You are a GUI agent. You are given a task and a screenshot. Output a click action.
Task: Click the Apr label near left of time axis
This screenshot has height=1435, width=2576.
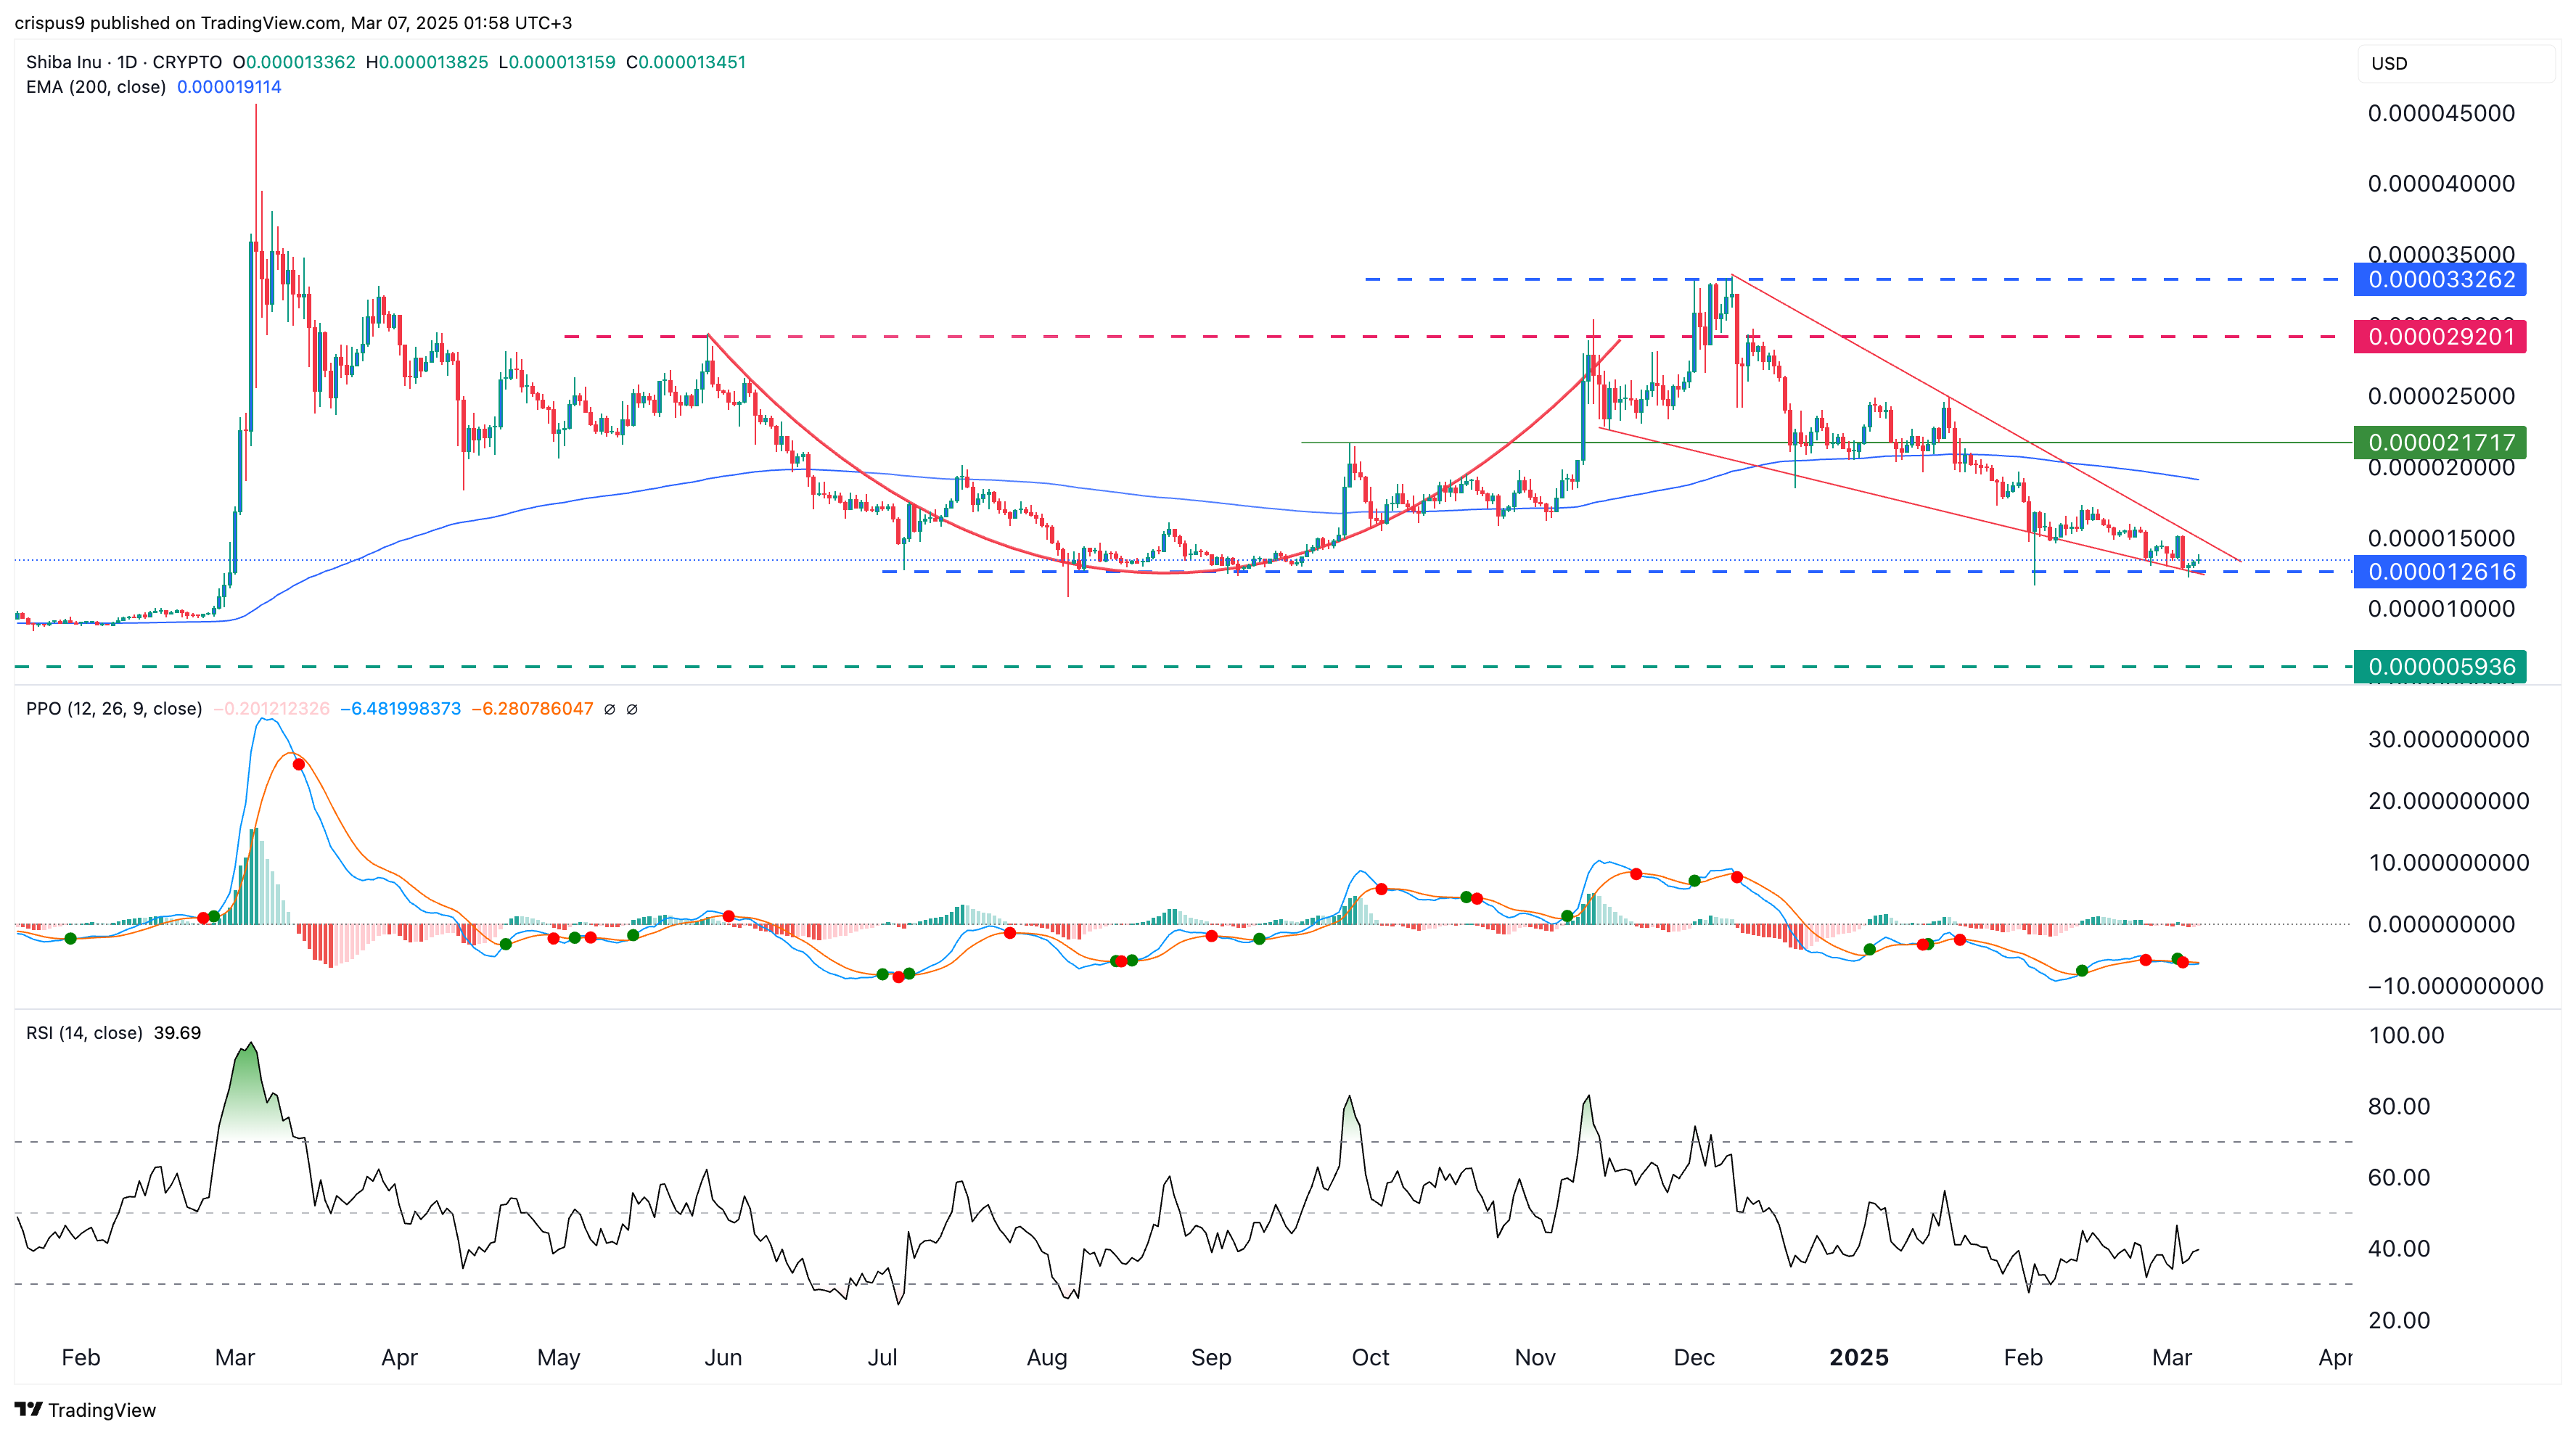click(400, 1358)
